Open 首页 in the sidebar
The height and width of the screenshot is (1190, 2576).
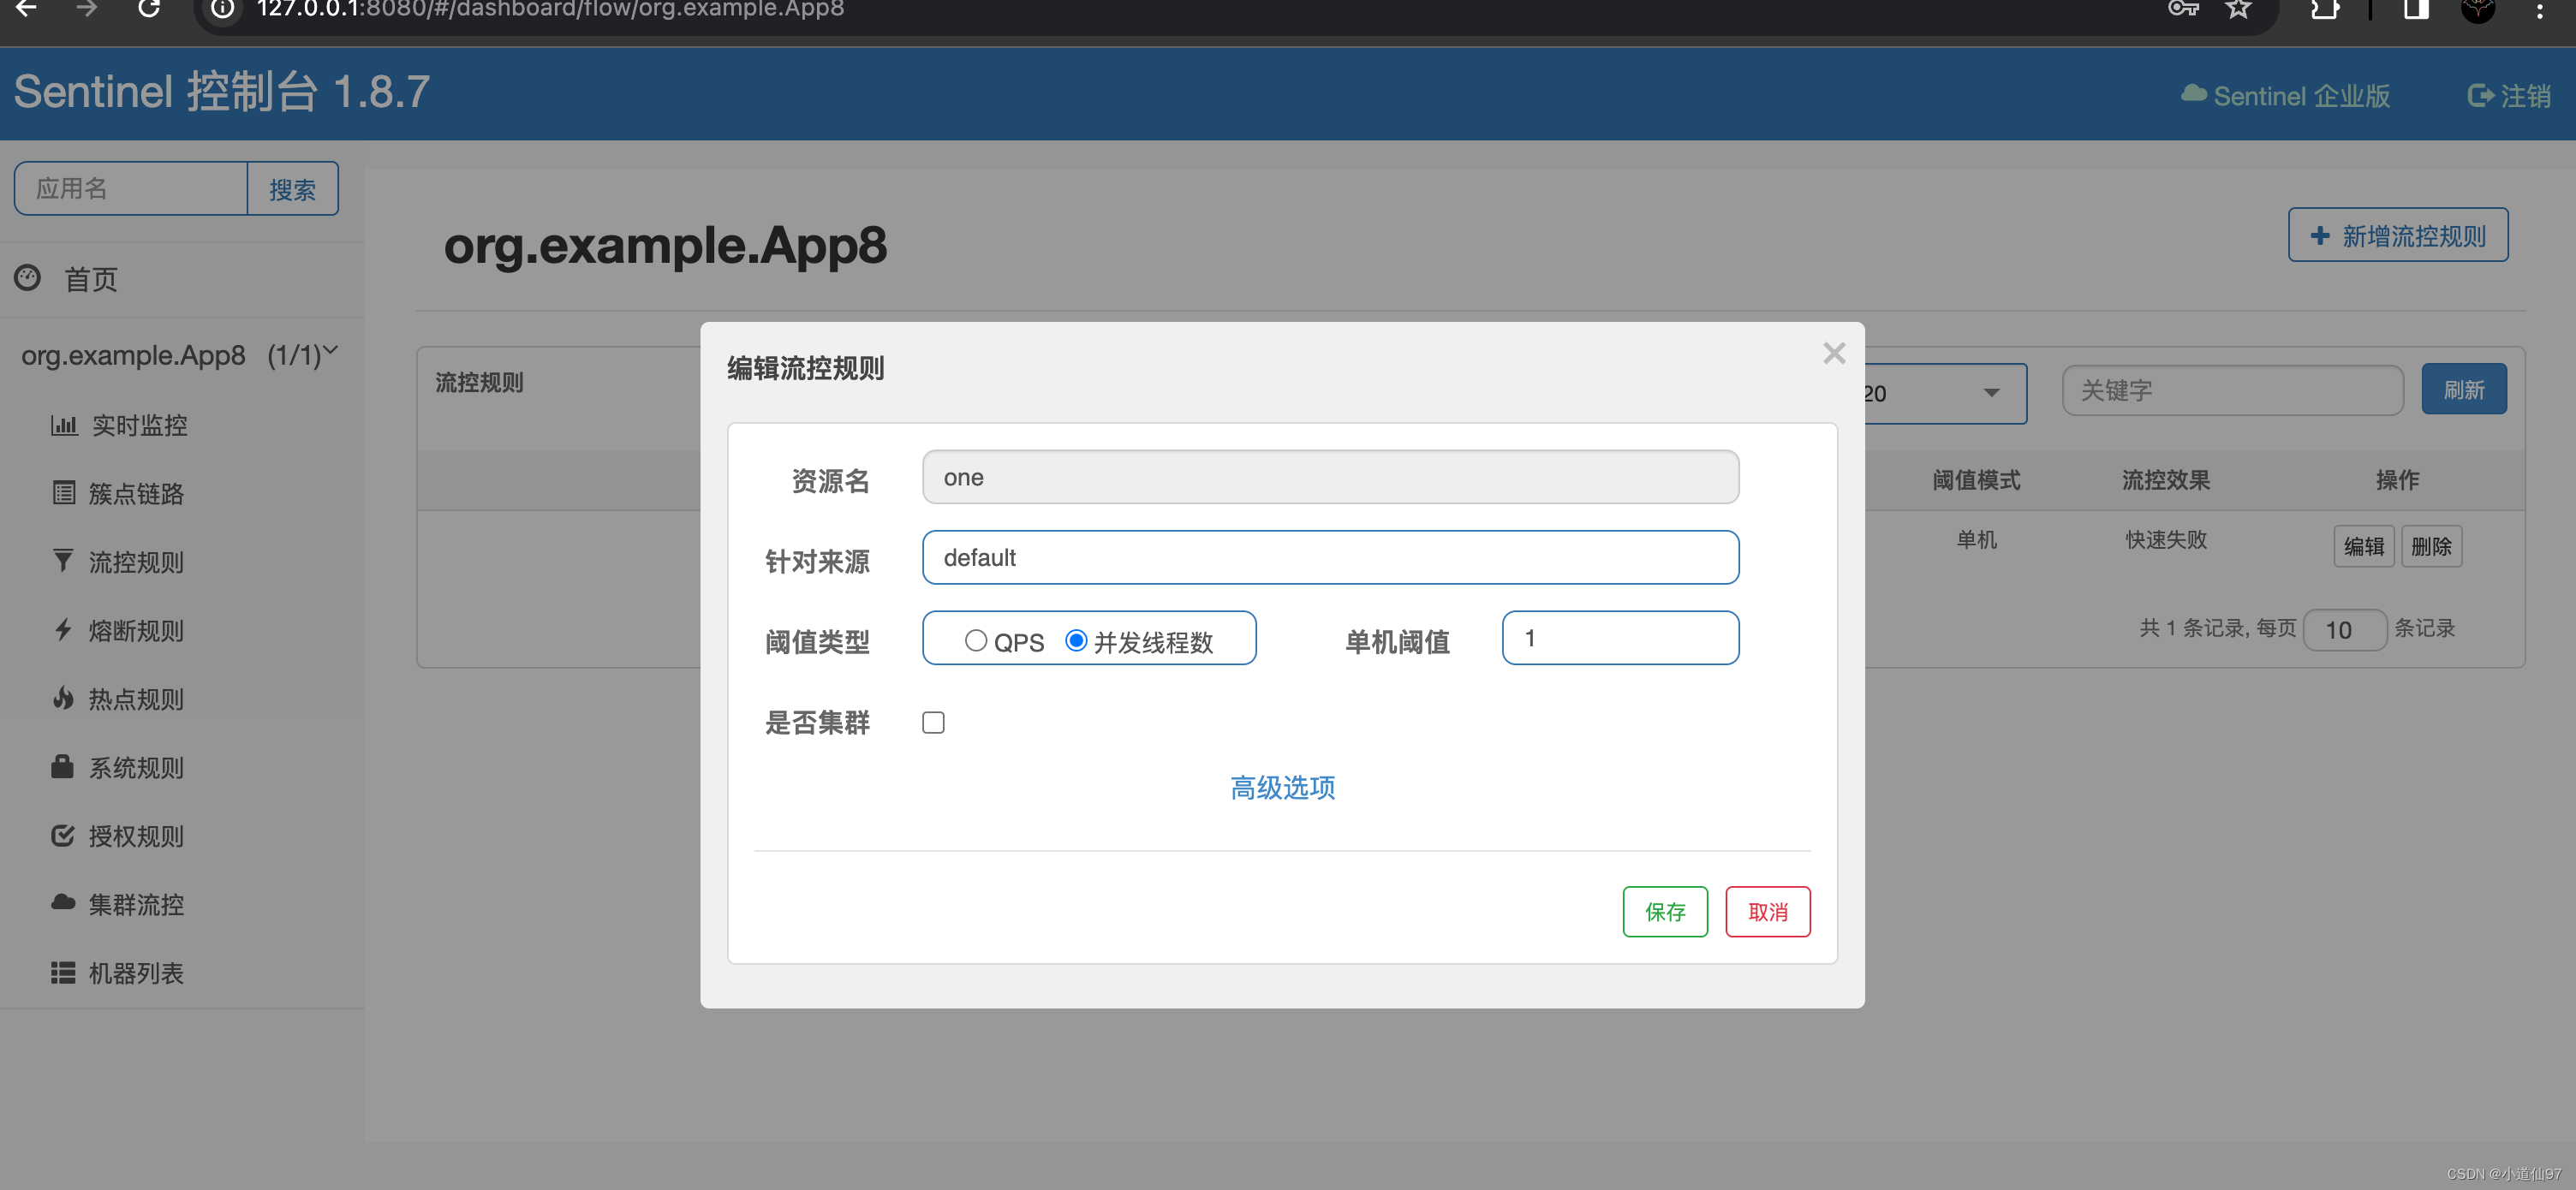[91, 279]
